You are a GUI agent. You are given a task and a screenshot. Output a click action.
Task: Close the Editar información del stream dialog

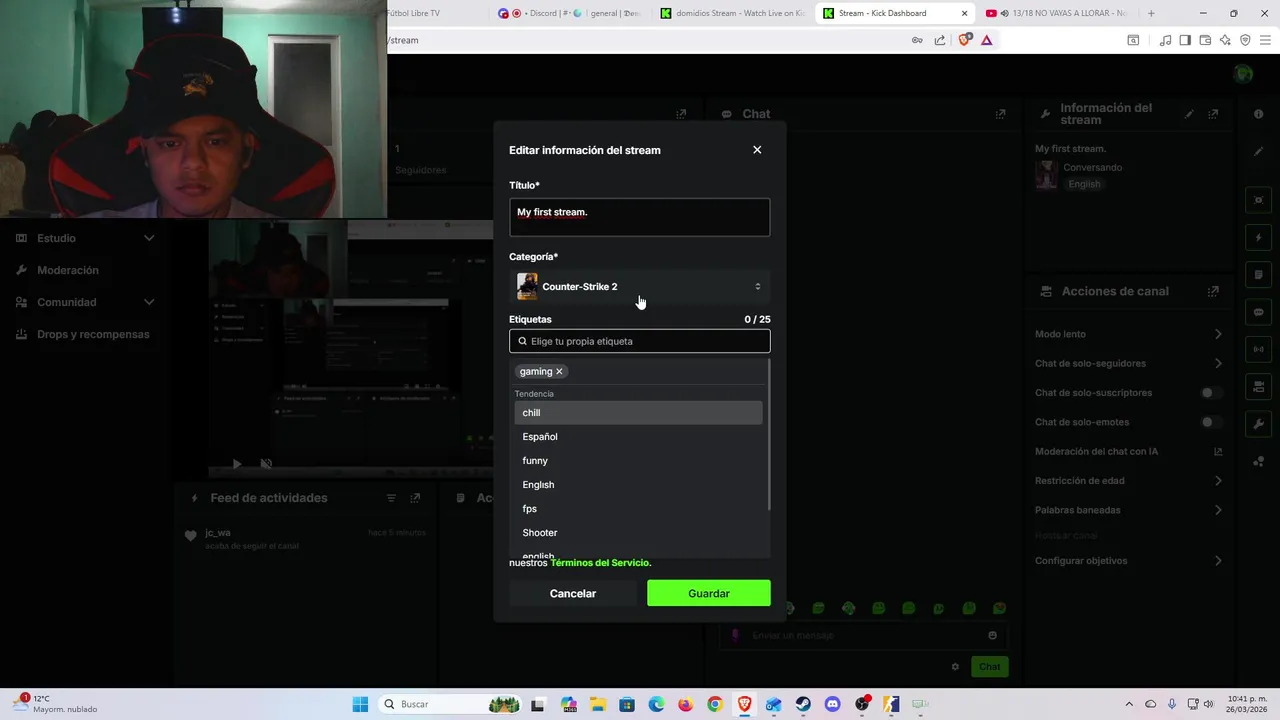coord(757,150)
